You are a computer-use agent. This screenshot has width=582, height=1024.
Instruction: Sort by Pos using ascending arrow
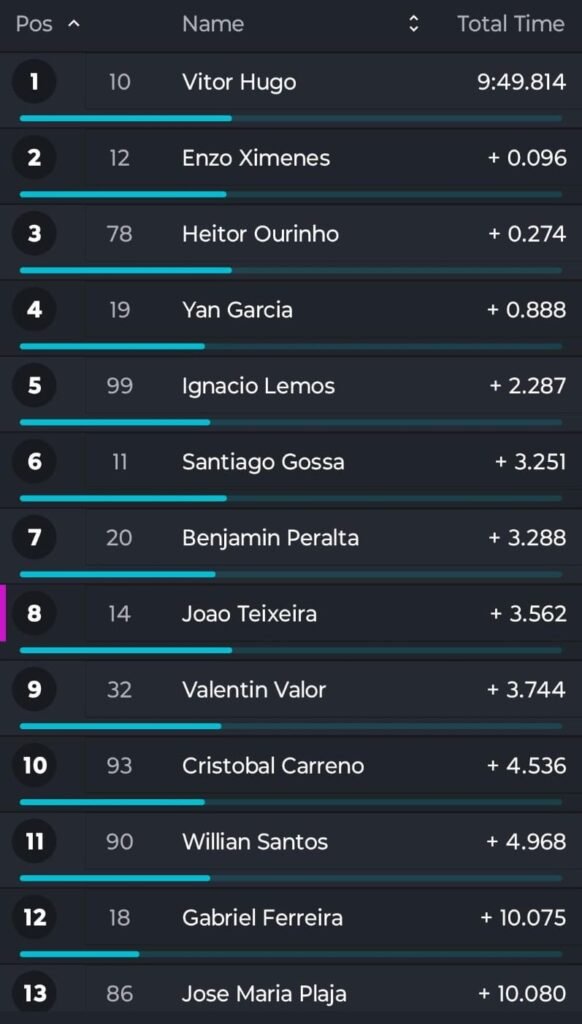74,24
